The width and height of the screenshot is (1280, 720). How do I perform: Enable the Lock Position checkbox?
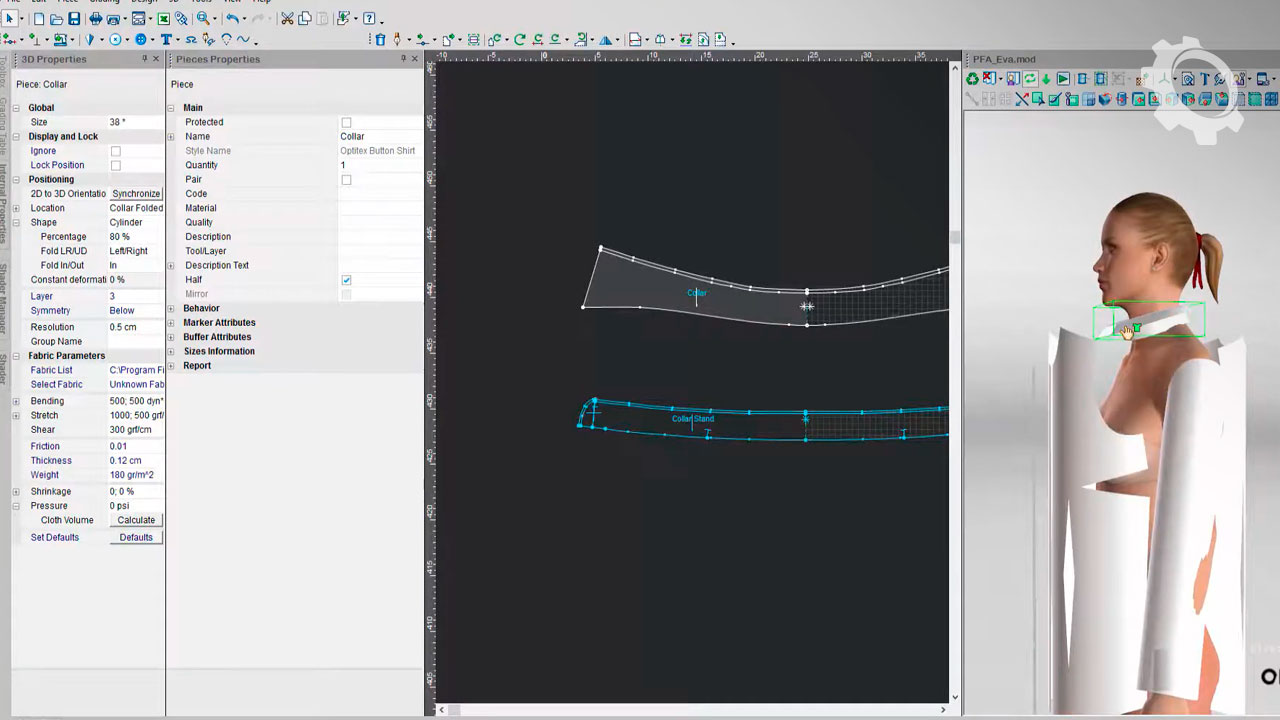(115, 165)
